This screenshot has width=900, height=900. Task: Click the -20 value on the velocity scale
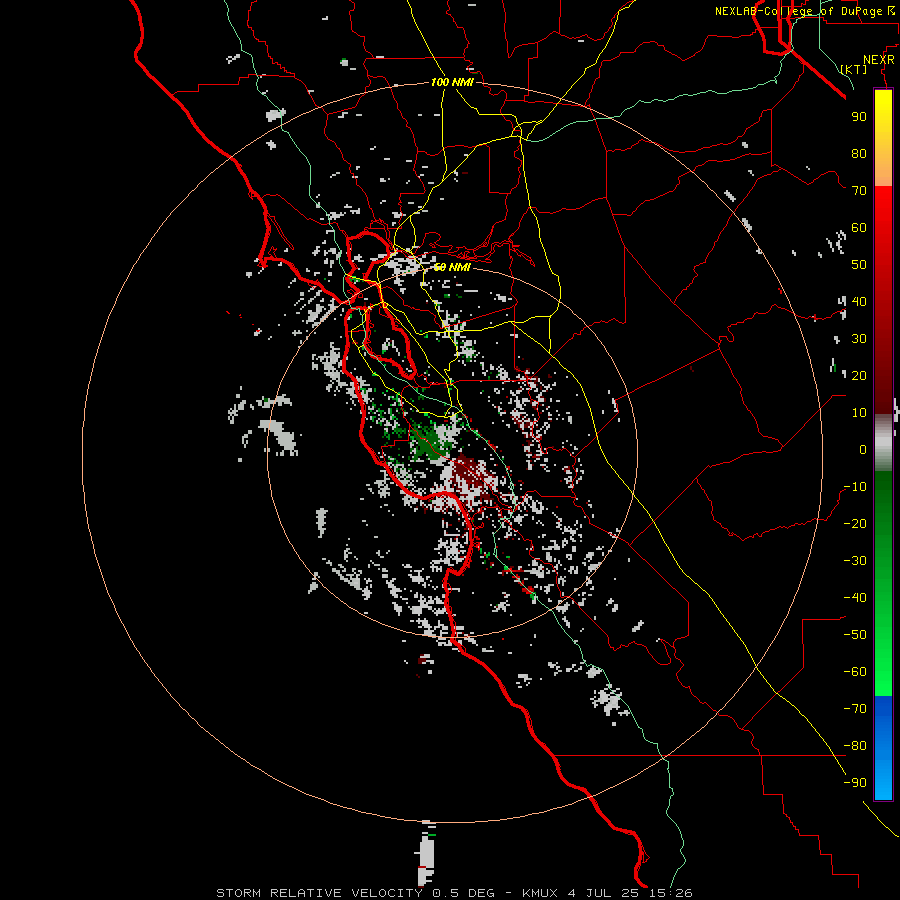[x=855, y=523]
